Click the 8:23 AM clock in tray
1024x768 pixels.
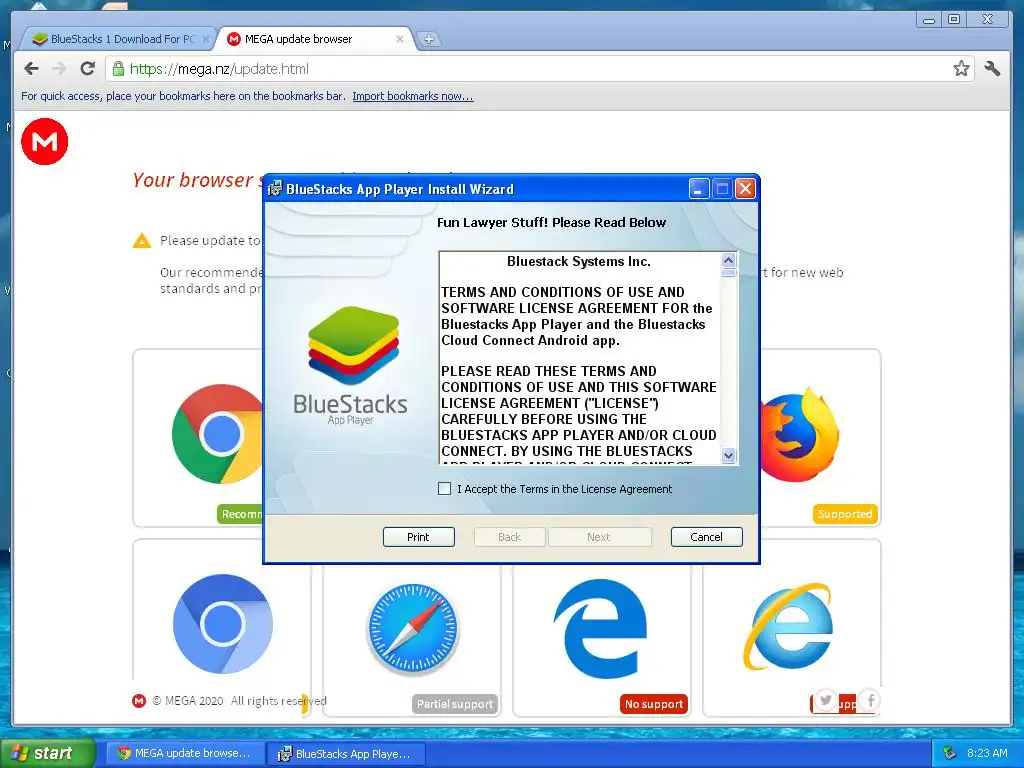[987, 753]
